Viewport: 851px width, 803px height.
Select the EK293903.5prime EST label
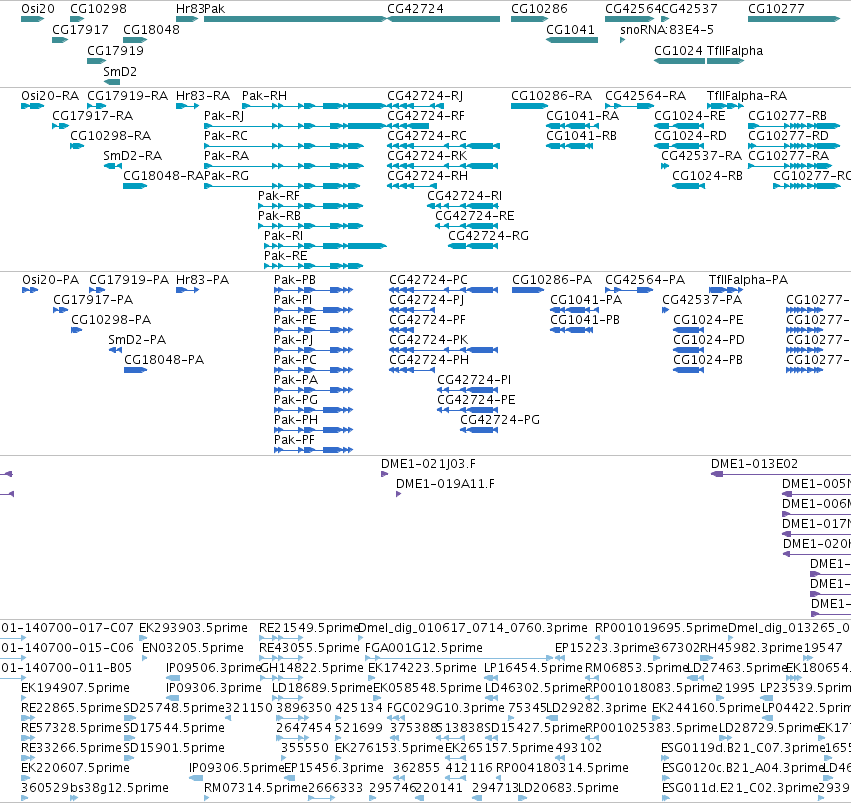pos(194,628)
